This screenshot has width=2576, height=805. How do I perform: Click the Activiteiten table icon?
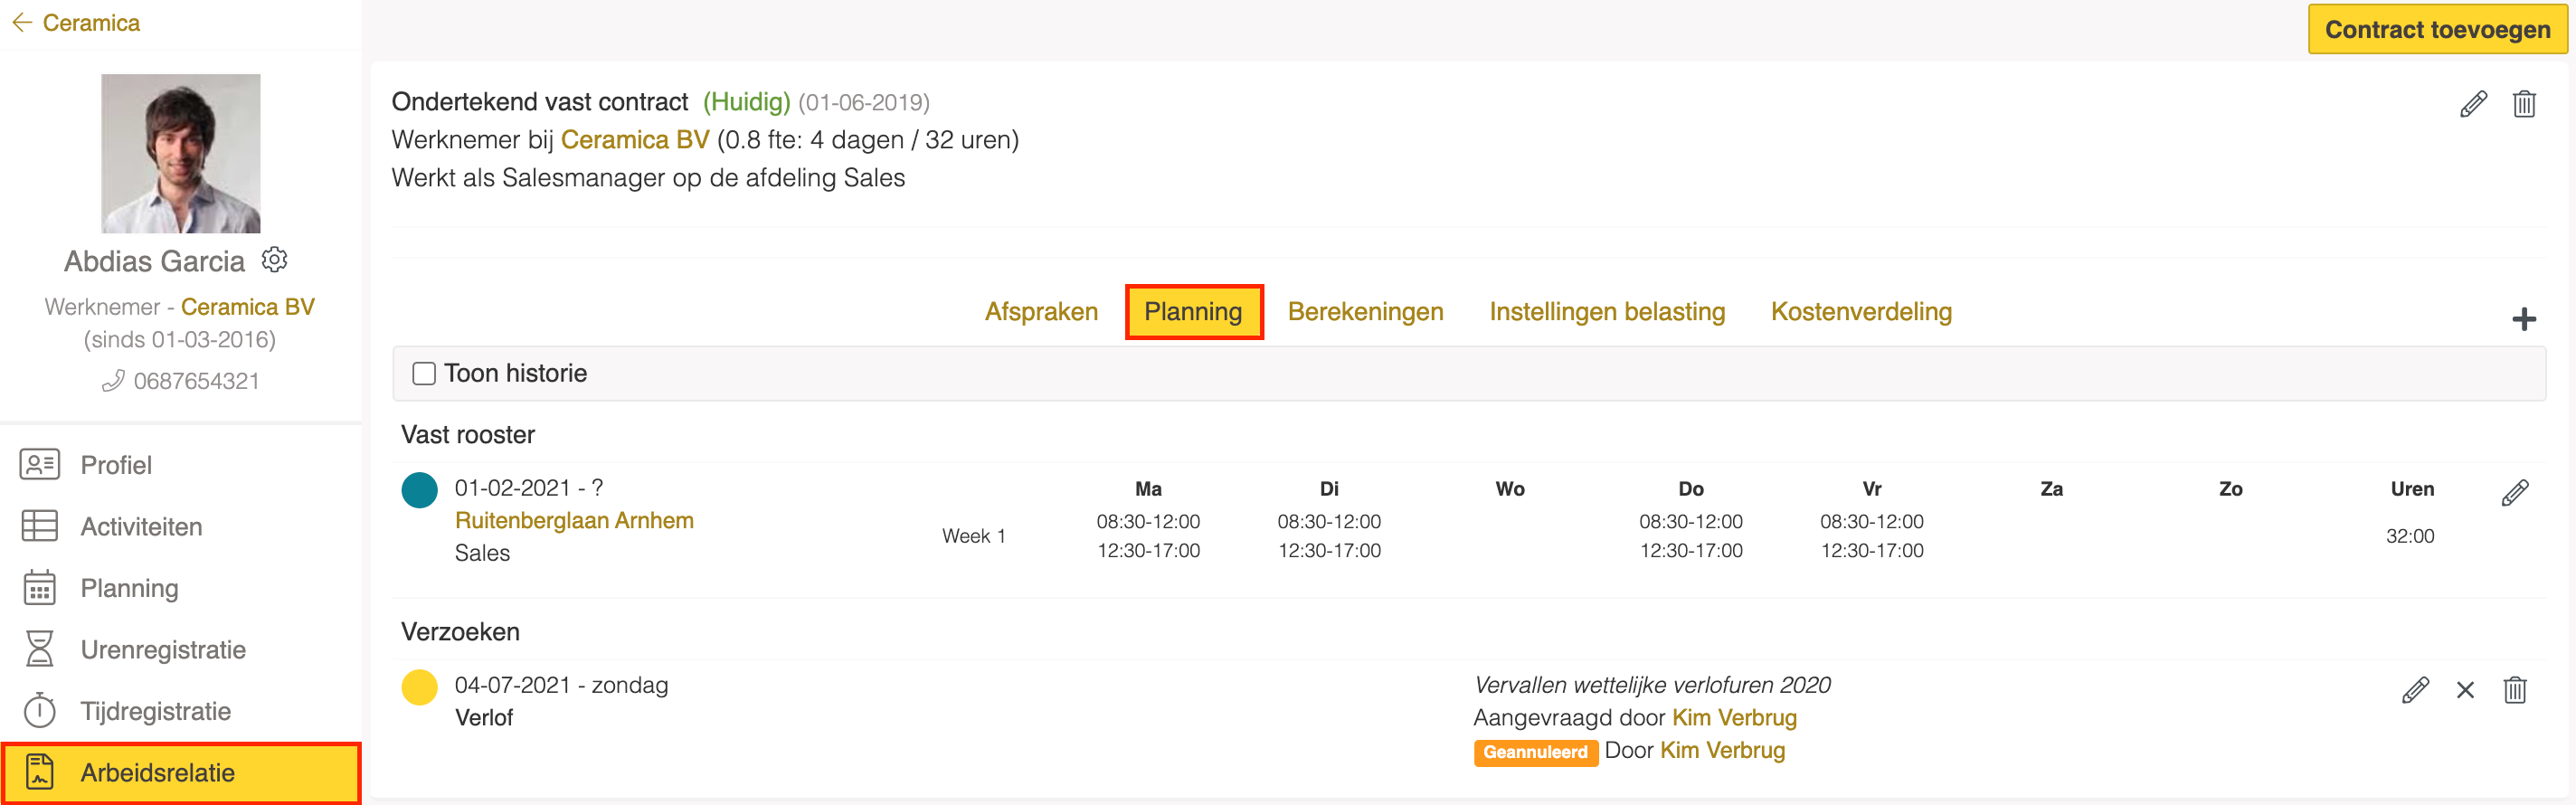(40, 526)
